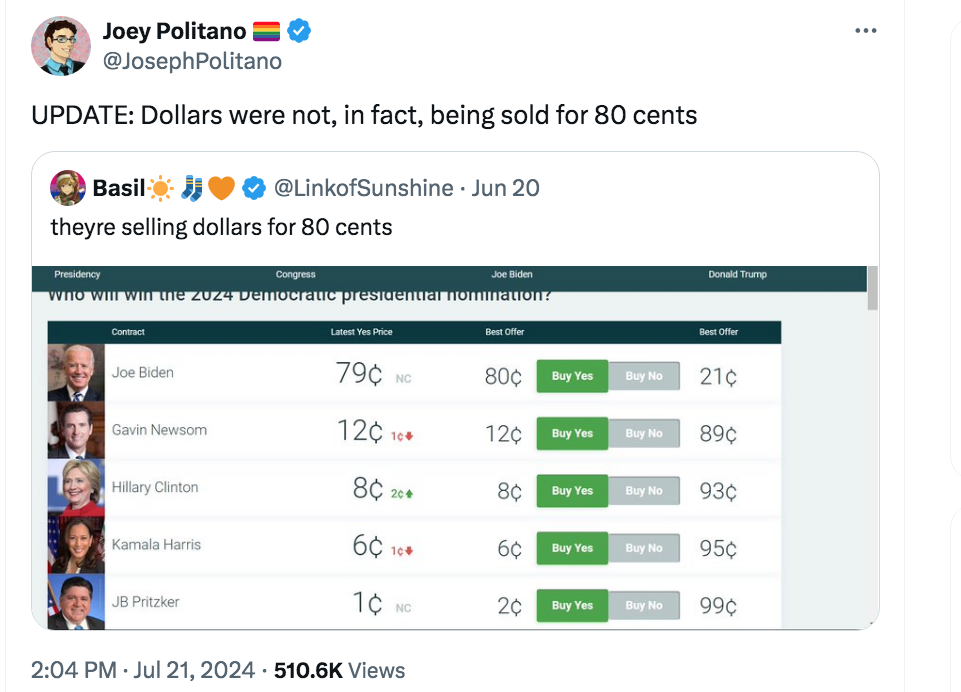This screenshot has height=692, width=961.
Task: Select the Congress tab in the embedded image
Action: tap(295, 274)
